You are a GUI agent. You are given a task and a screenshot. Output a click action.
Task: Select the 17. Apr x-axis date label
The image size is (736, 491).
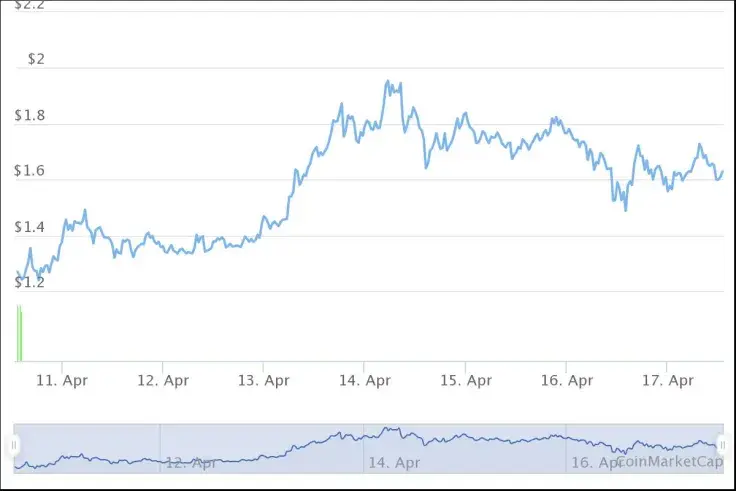tap(667, 380)
